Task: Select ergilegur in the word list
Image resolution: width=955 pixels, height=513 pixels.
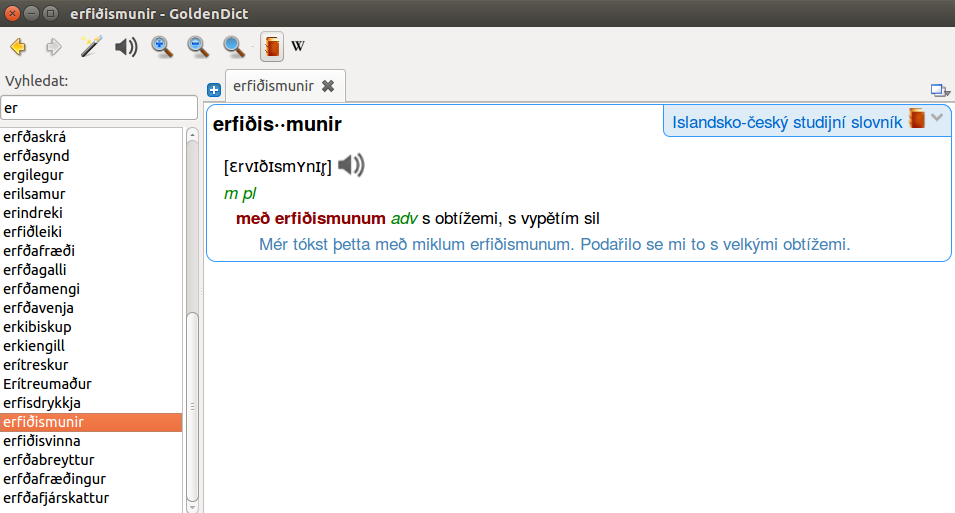Action: tap(91, 175)
